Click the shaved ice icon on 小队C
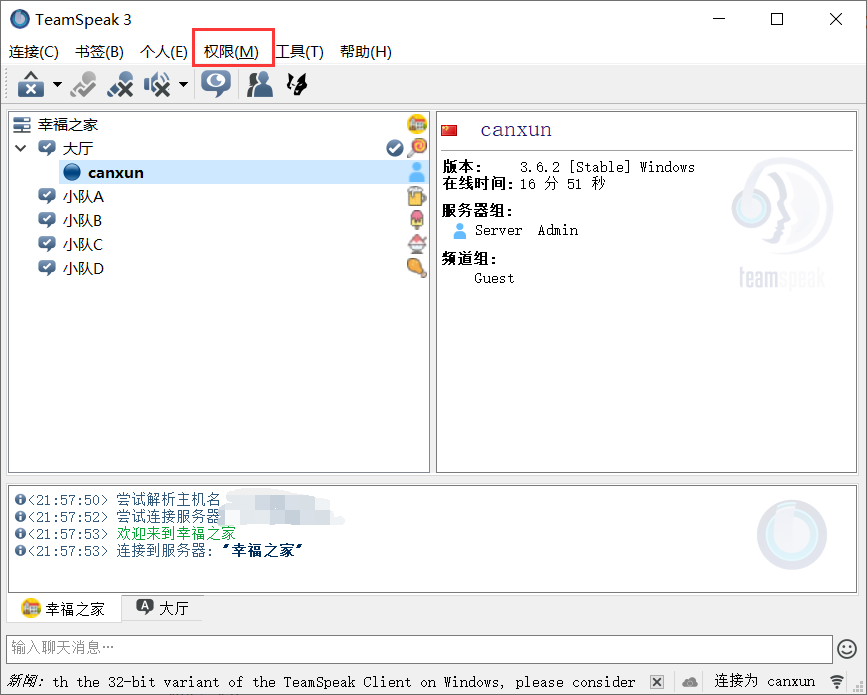 417,244
